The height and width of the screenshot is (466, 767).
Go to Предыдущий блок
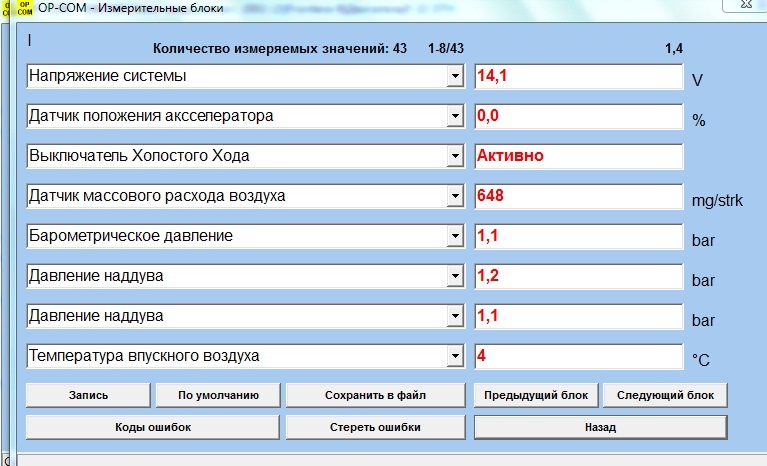point(536,395)
